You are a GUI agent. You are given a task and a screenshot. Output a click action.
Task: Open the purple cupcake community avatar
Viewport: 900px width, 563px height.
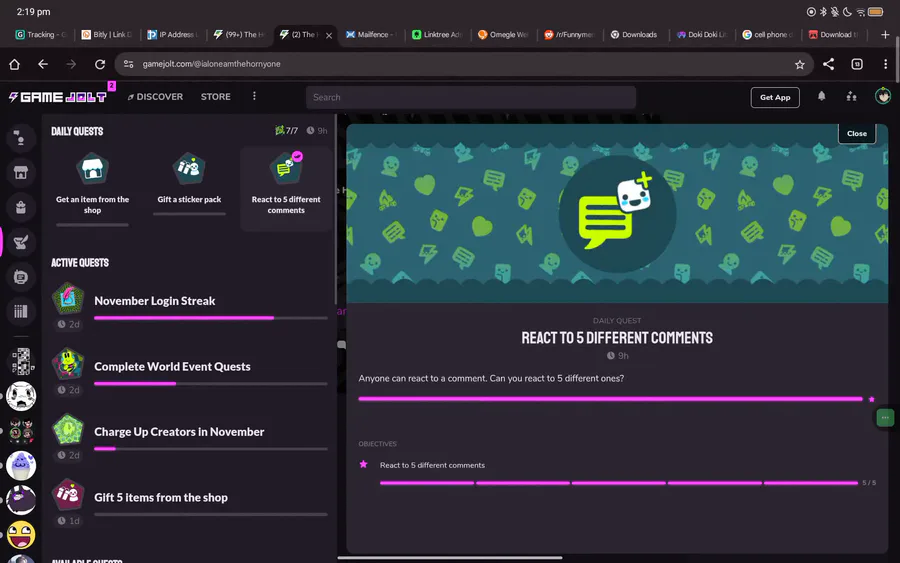[21, 465]
